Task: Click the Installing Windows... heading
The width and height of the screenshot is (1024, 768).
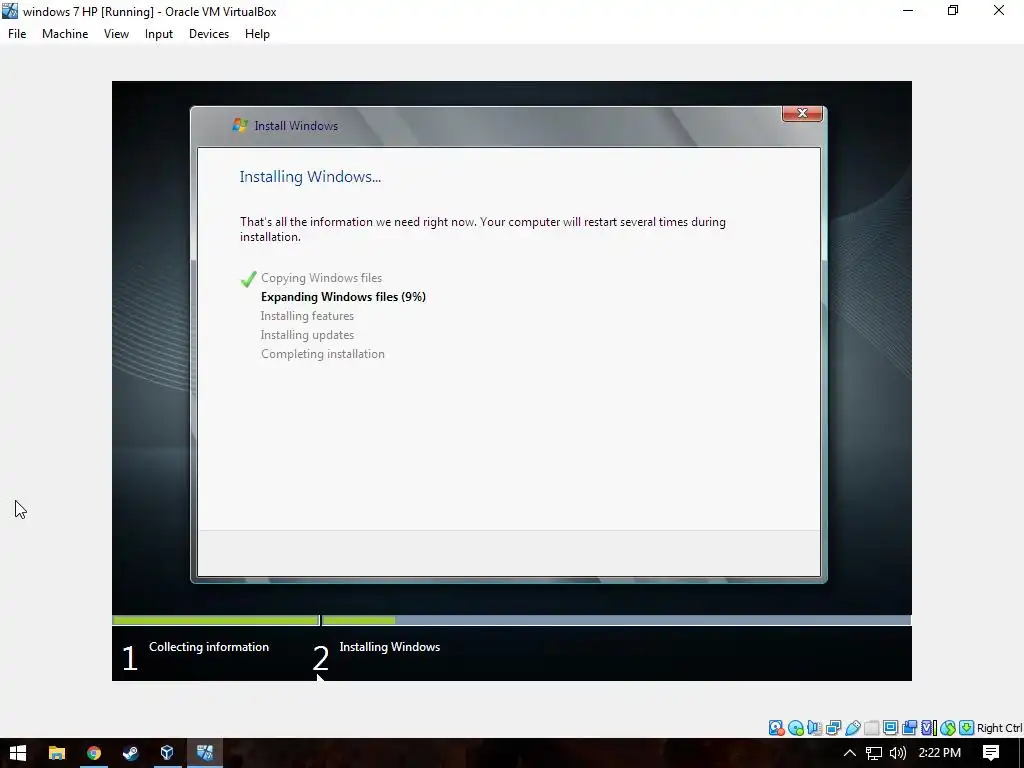Action: (310, 177)
